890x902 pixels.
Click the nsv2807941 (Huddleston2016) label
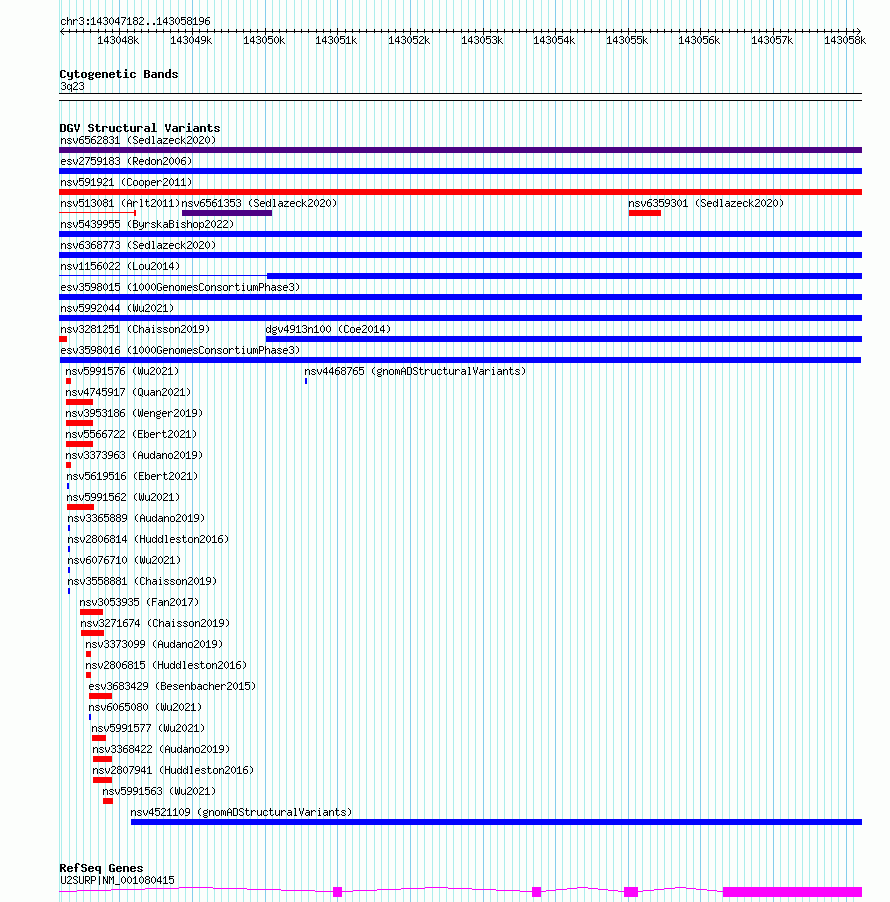pyautogui.click(x=173, y=770)
